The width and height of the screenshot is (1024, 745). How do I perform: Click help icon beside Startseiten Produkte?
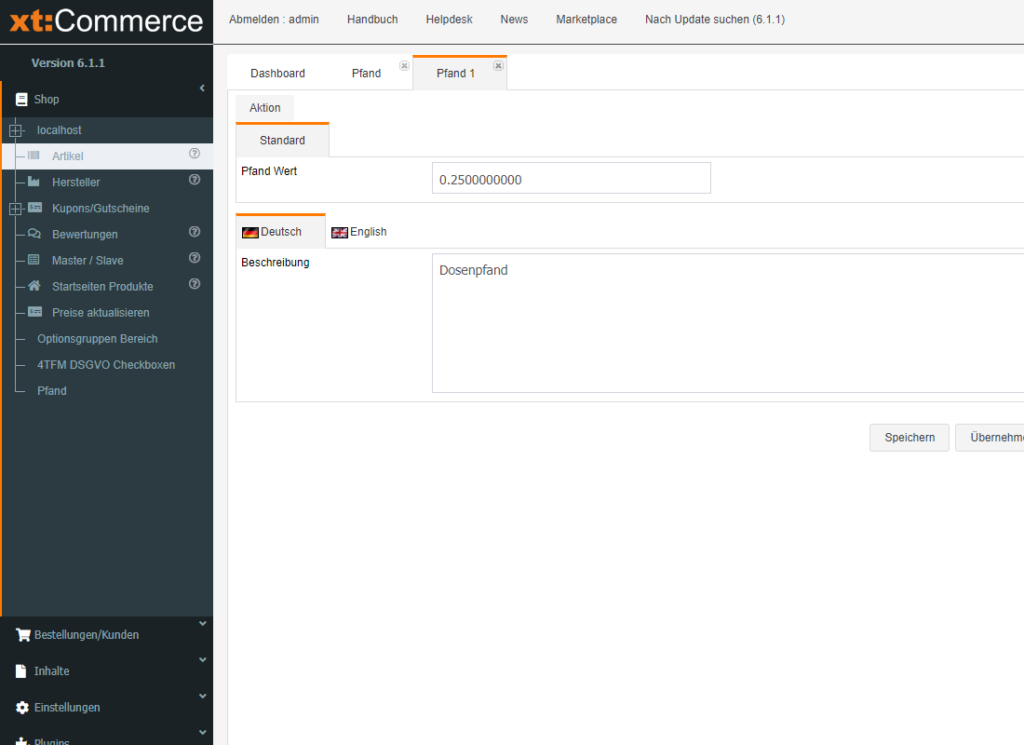(195, 284)
